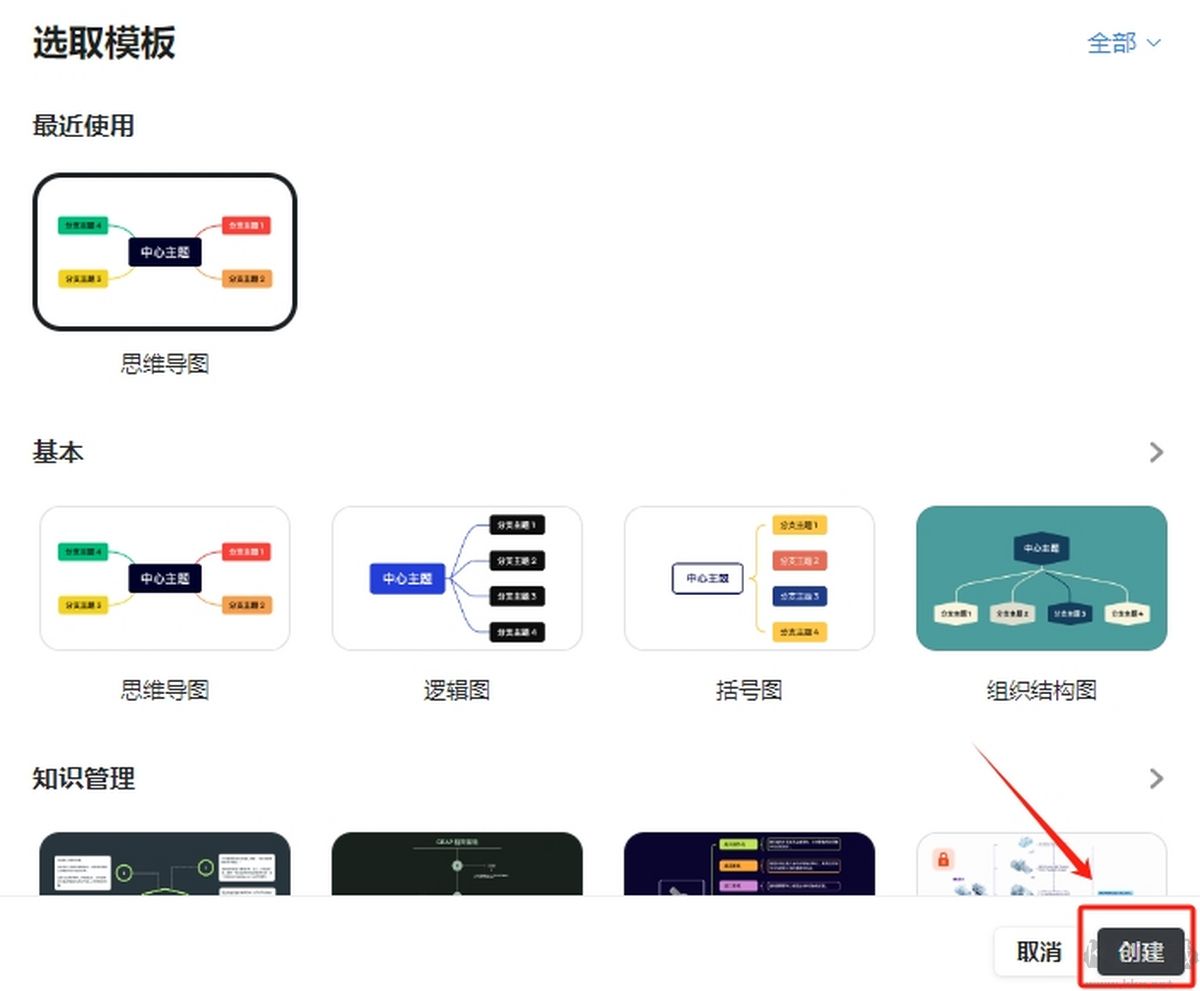The height and width of the screenshot is (991, 1200).
Task: Select the white knowledge template with lock icon
Action: tap(1041, 863)
